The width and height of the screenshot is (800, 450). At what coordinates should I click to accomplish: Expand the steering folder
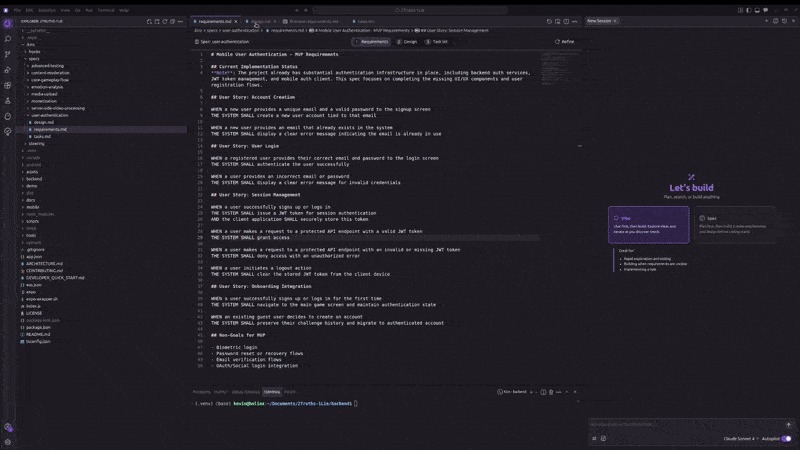click(36, 144)
